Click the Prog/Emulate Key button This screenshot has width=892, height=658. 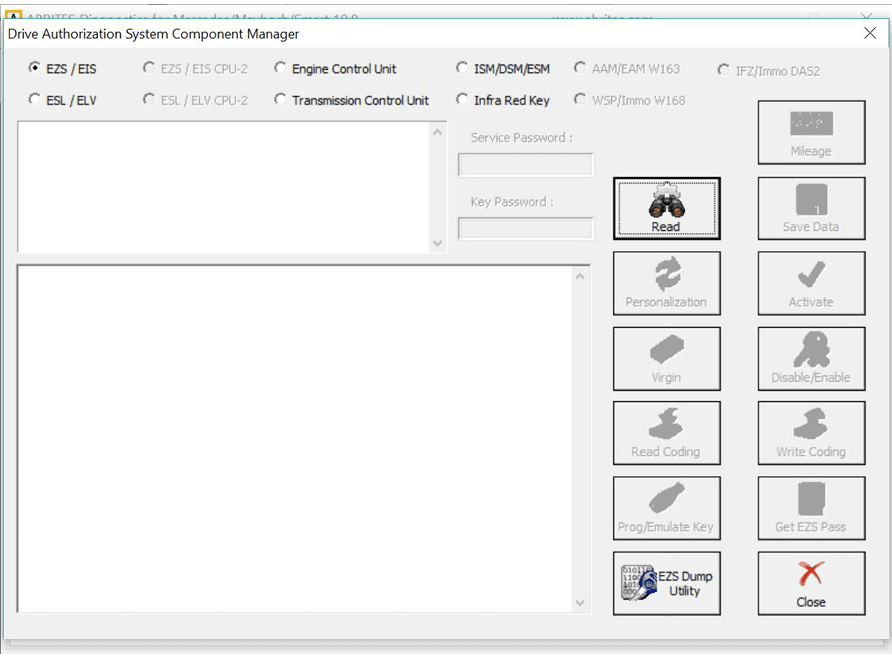(x=666, y=508)
